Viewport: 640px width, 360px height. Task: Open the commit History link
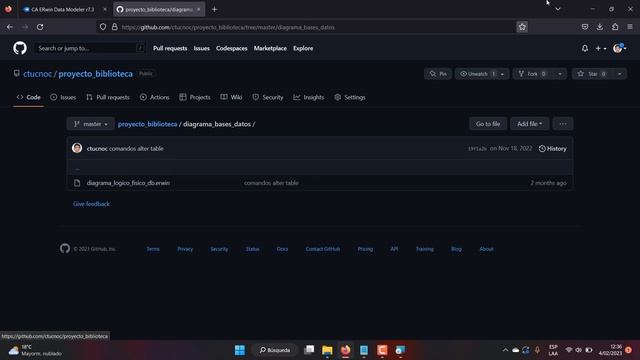tap(553, 149)
